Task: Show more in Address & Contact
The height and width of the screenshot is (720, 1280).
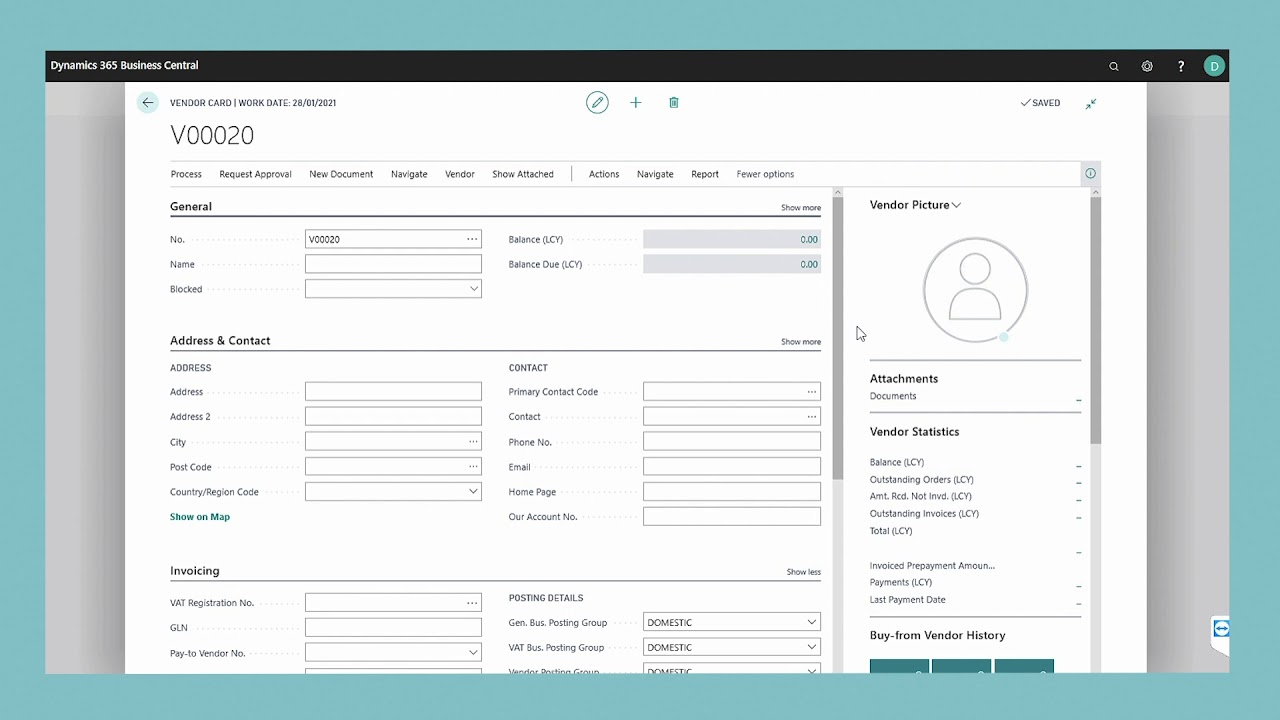Action: (801, 342)
